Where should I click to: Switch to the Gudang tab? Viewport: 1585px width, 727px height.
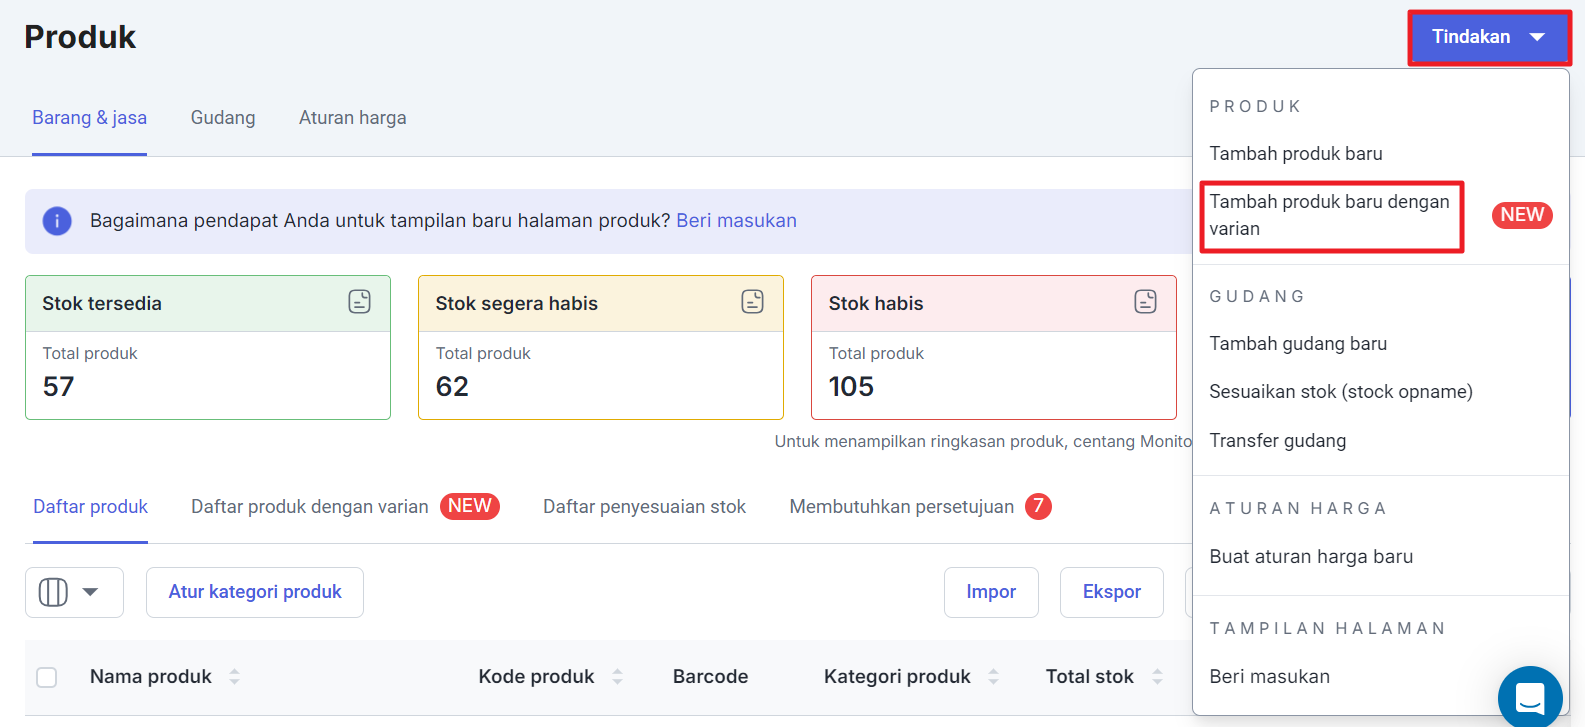[x=223, y=118]
